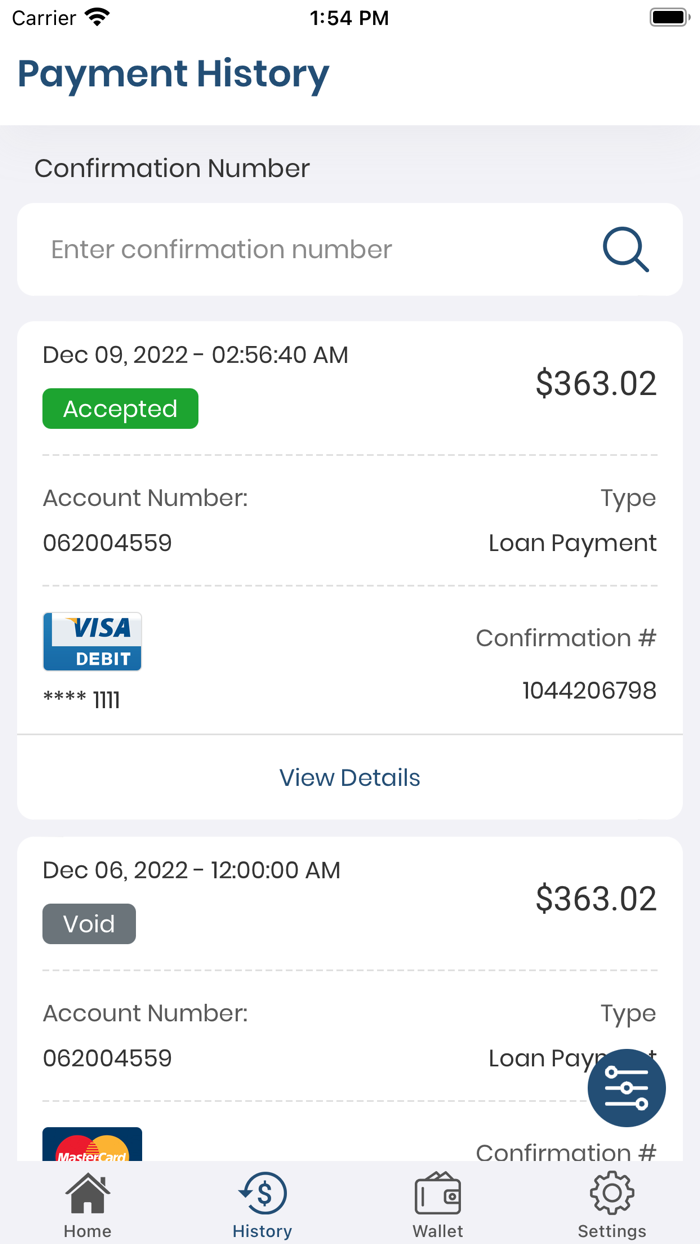Select the gray Void status badge
The width and height of the screenshot is (700, 1244).
click(88, 923)
